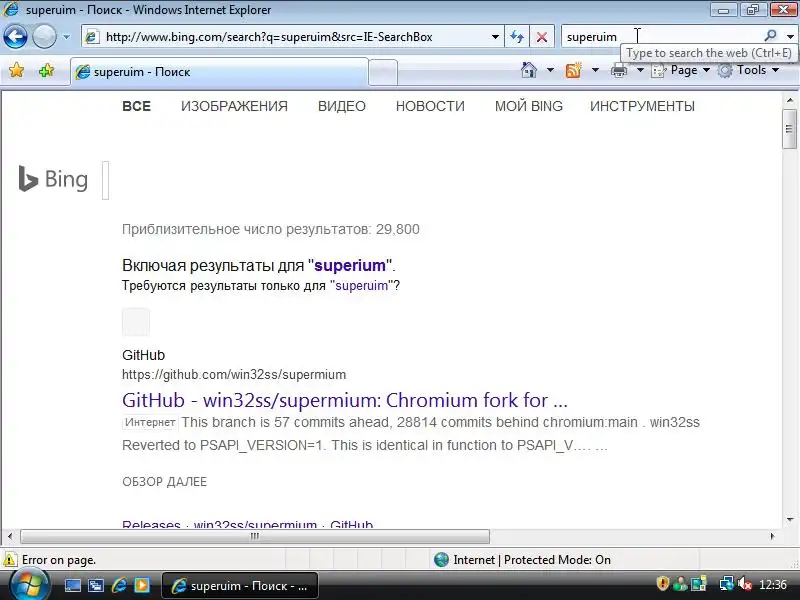800x600 pixels.
Task: Launch Windows Media Player quick launch icon
Action: [141, 585]
